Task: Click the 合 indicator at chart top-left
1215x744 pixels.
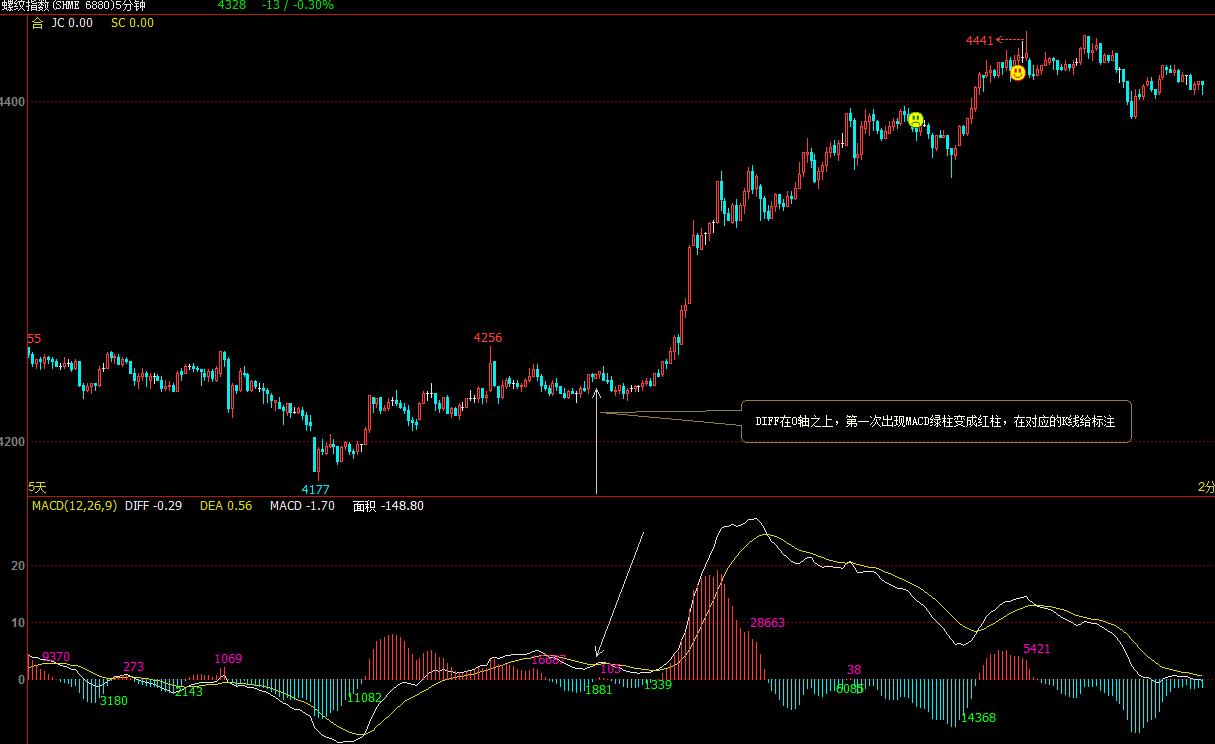Action: click(38, 23)
